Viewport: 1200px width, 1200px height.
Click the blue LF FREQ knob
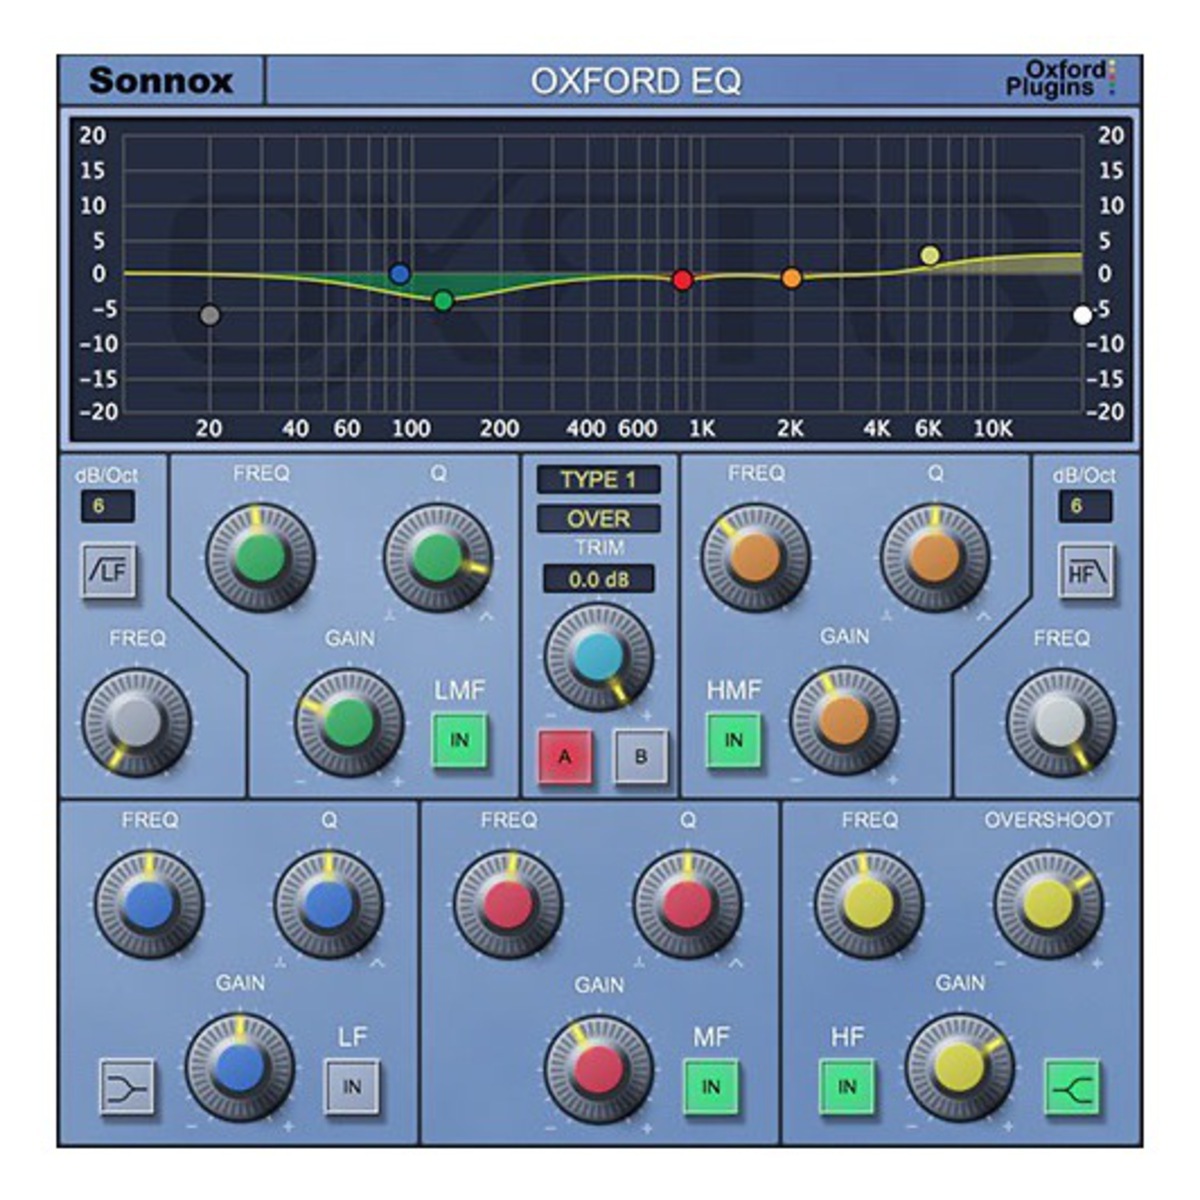click(149, 905)
